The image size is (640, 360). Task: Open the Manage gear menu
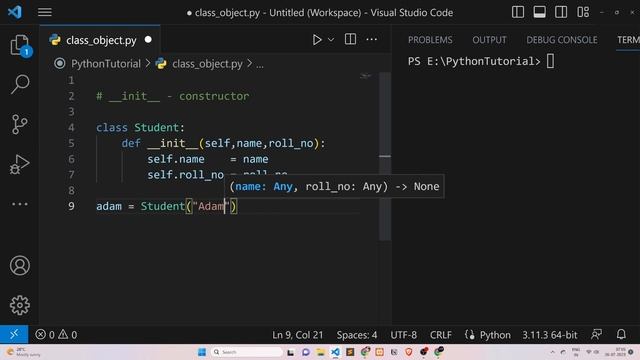pyautogui.click(x=20, y=305)
